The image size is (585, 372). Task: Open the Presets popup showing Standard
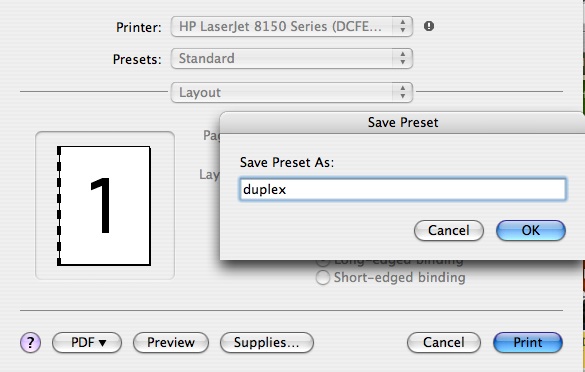tap(292, 59)
